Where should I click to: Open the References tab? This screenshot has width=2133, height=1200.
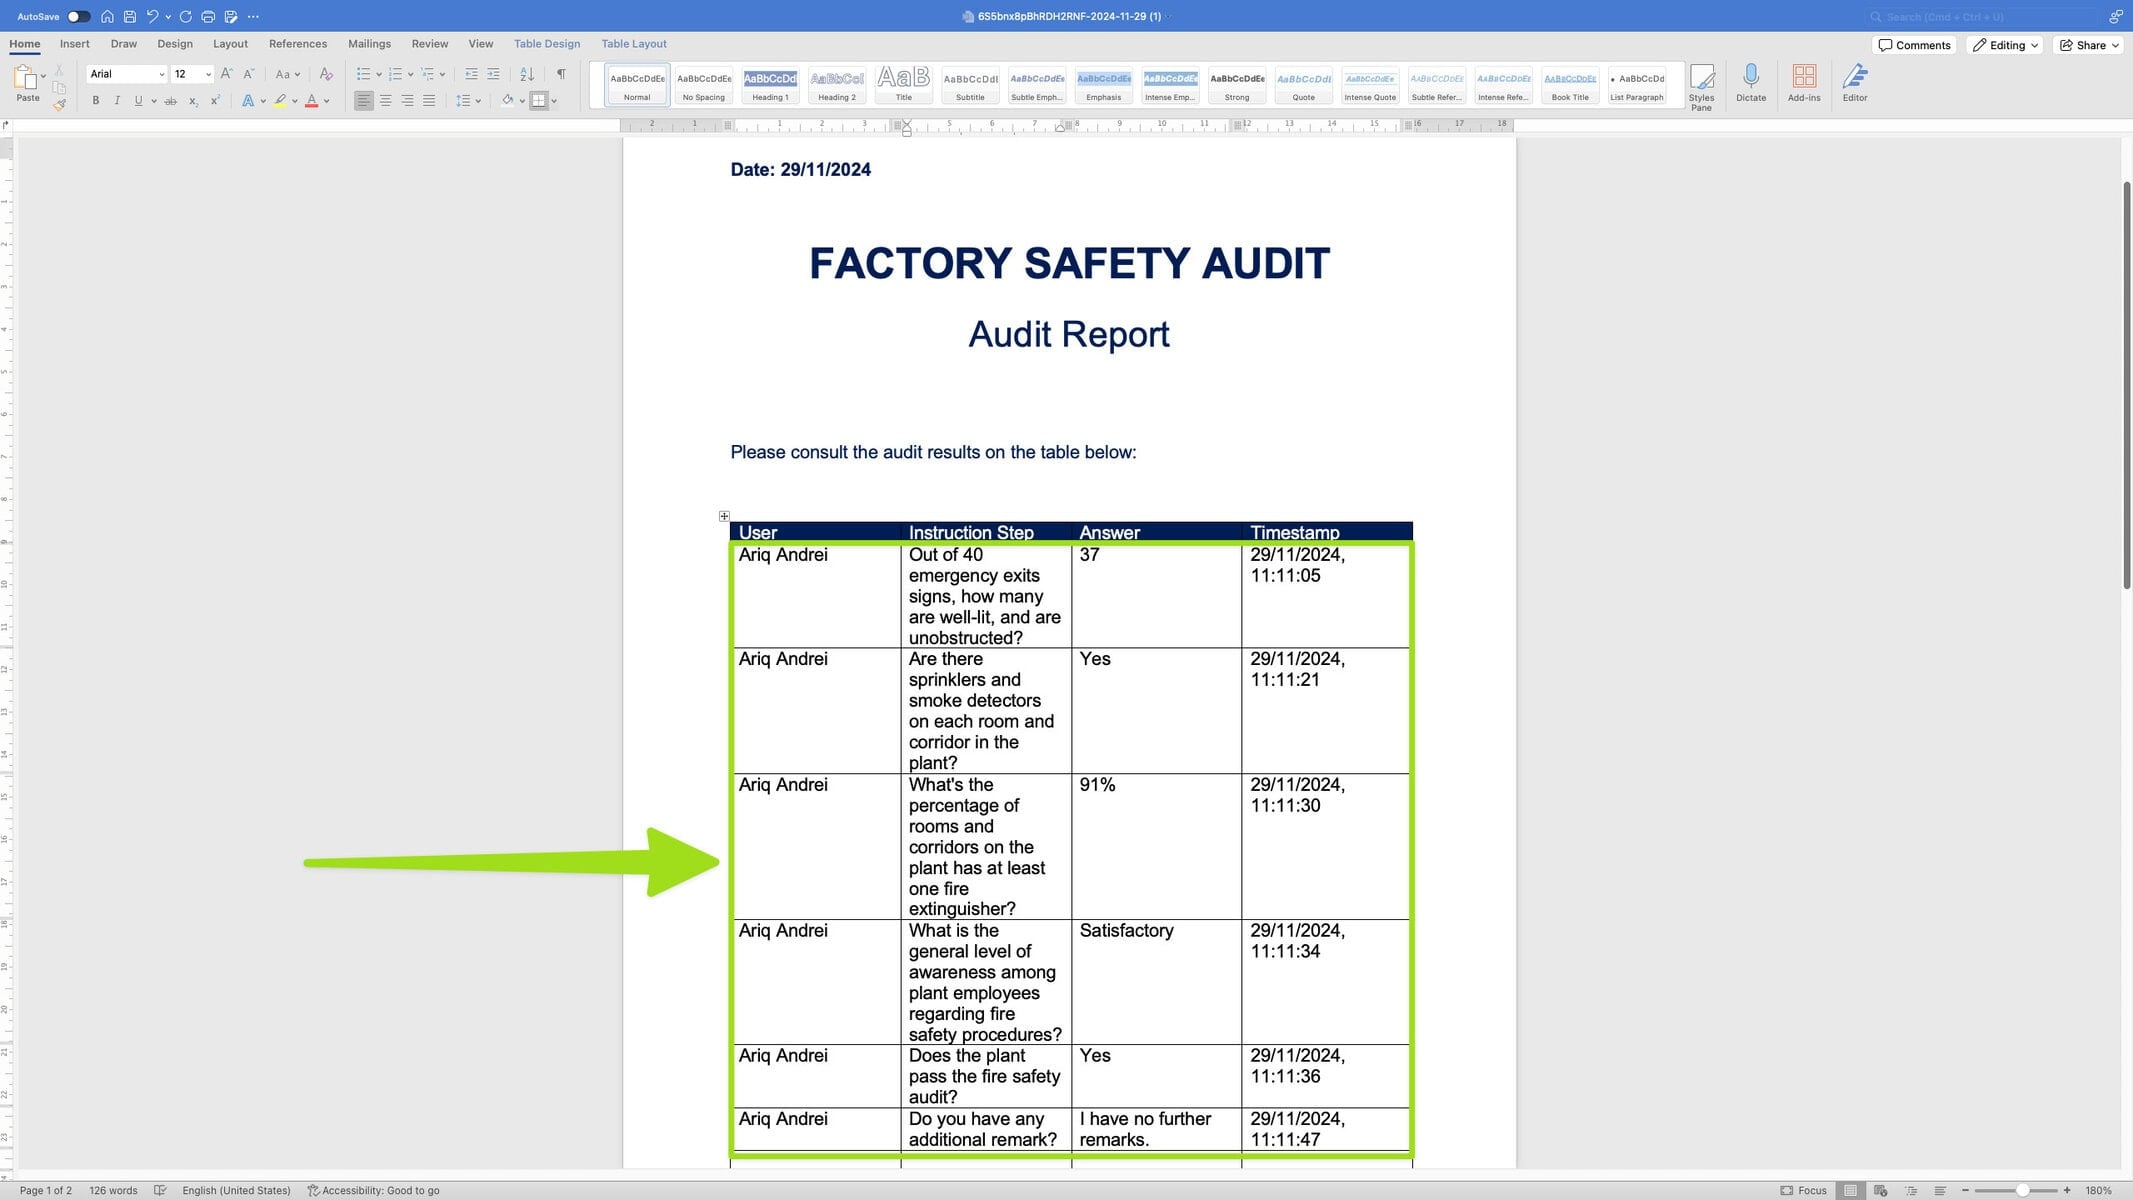pos(297,44)
